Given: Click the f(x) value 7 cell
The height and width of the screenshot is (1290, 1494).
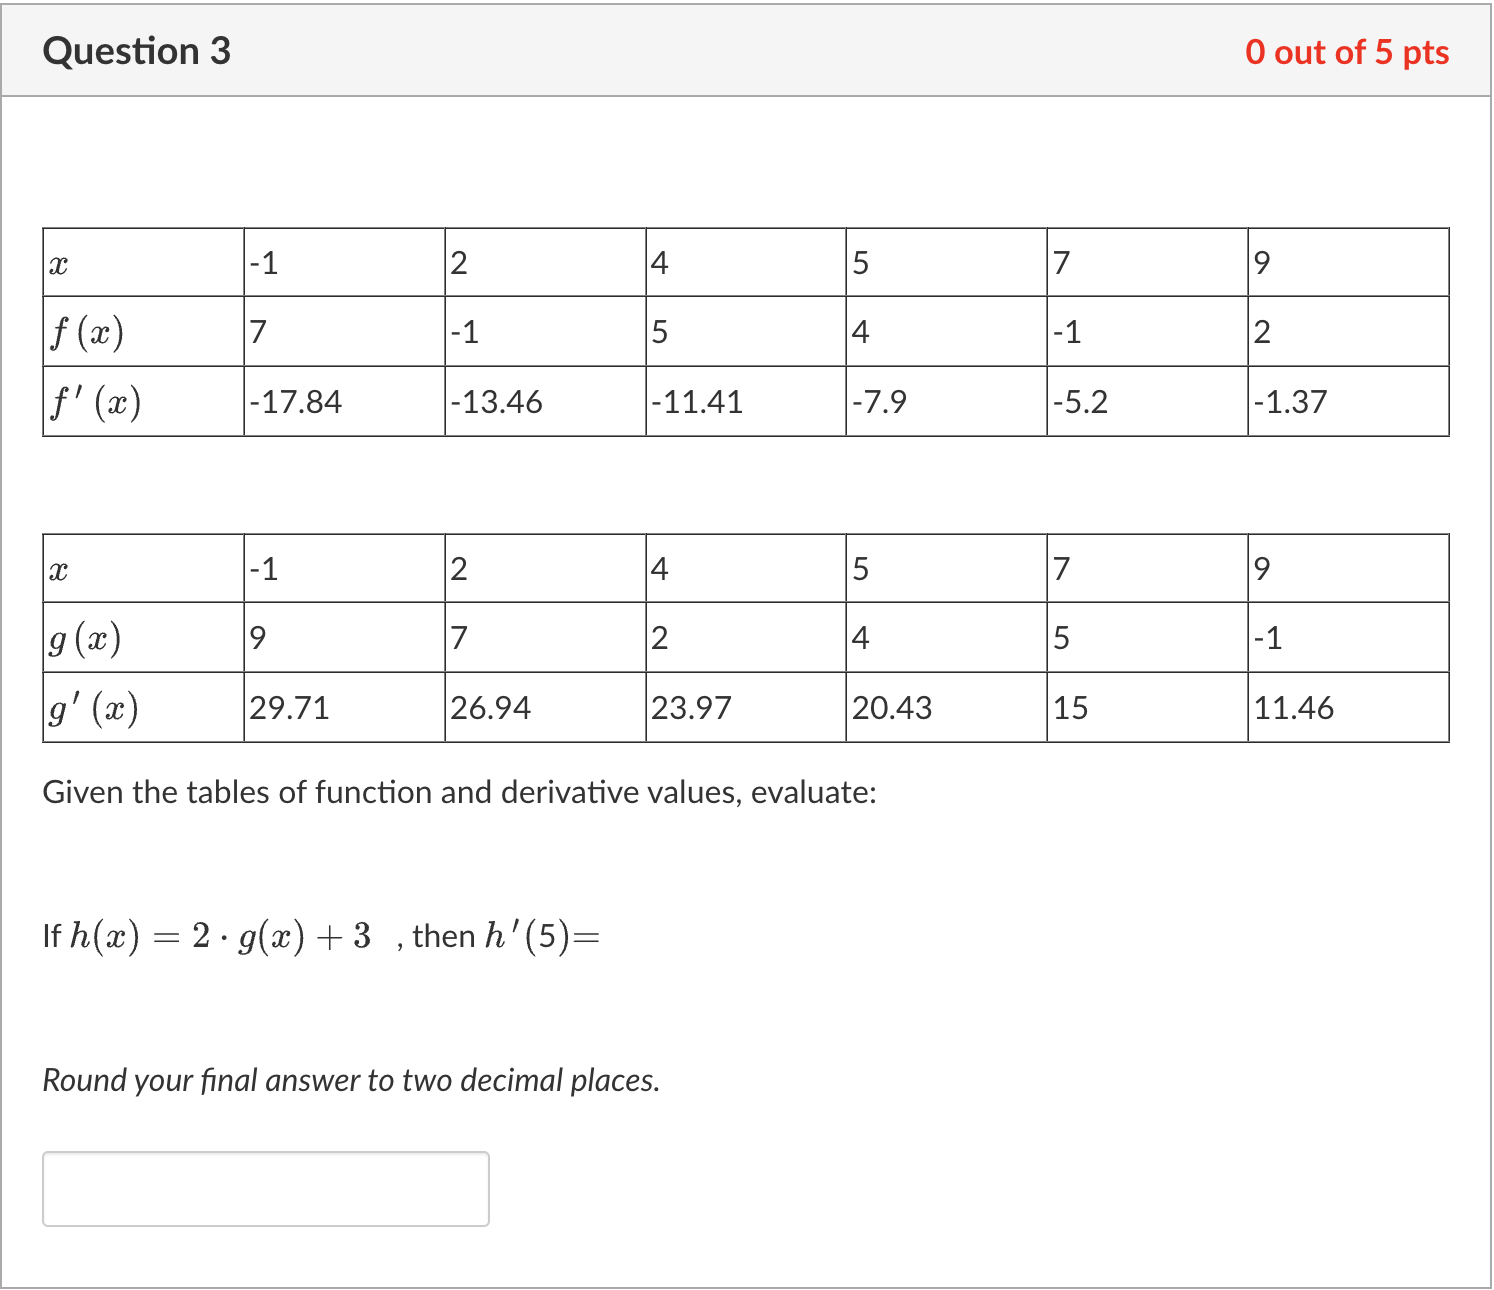Looking at the screenshot, I should [x=256, y=331].
